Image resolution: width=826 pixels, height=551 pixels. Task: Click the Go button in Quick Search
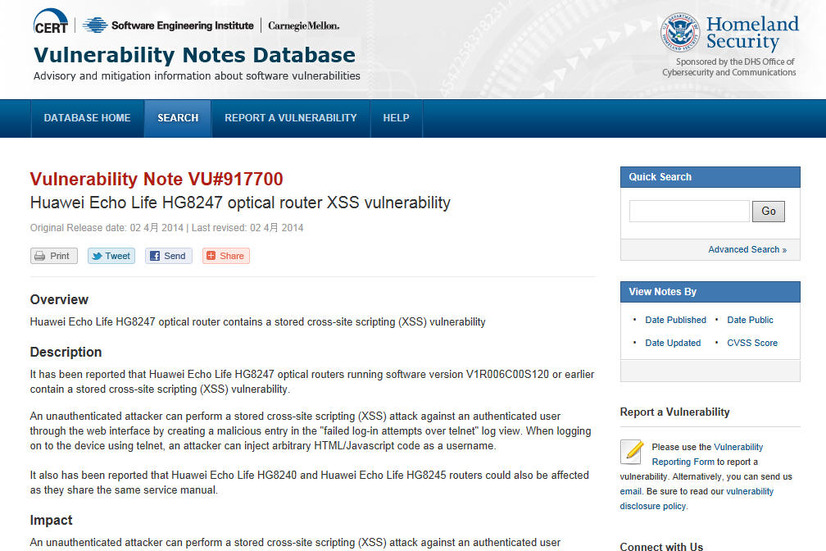(x=768, y=211)
